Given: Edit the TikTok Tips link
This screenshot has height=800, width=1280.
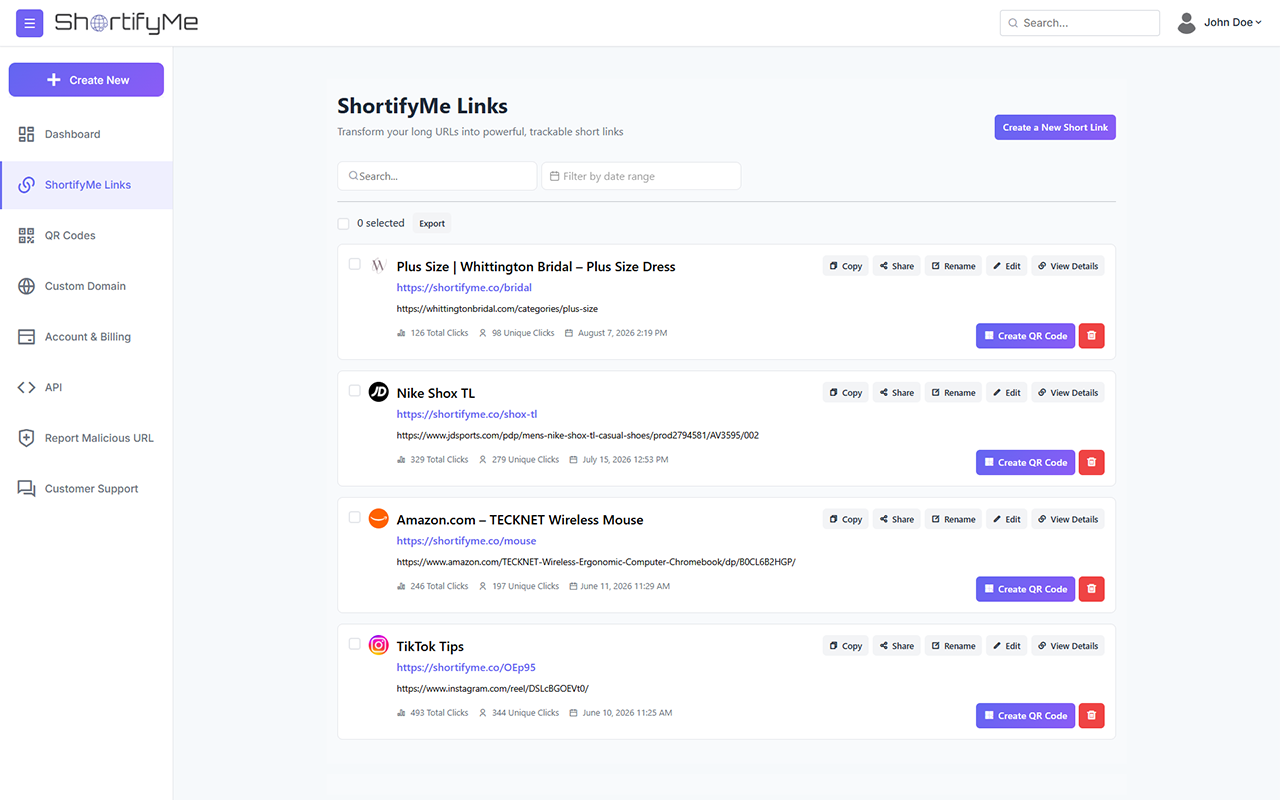Looking at the screenshot, I should click(1007, 646).
